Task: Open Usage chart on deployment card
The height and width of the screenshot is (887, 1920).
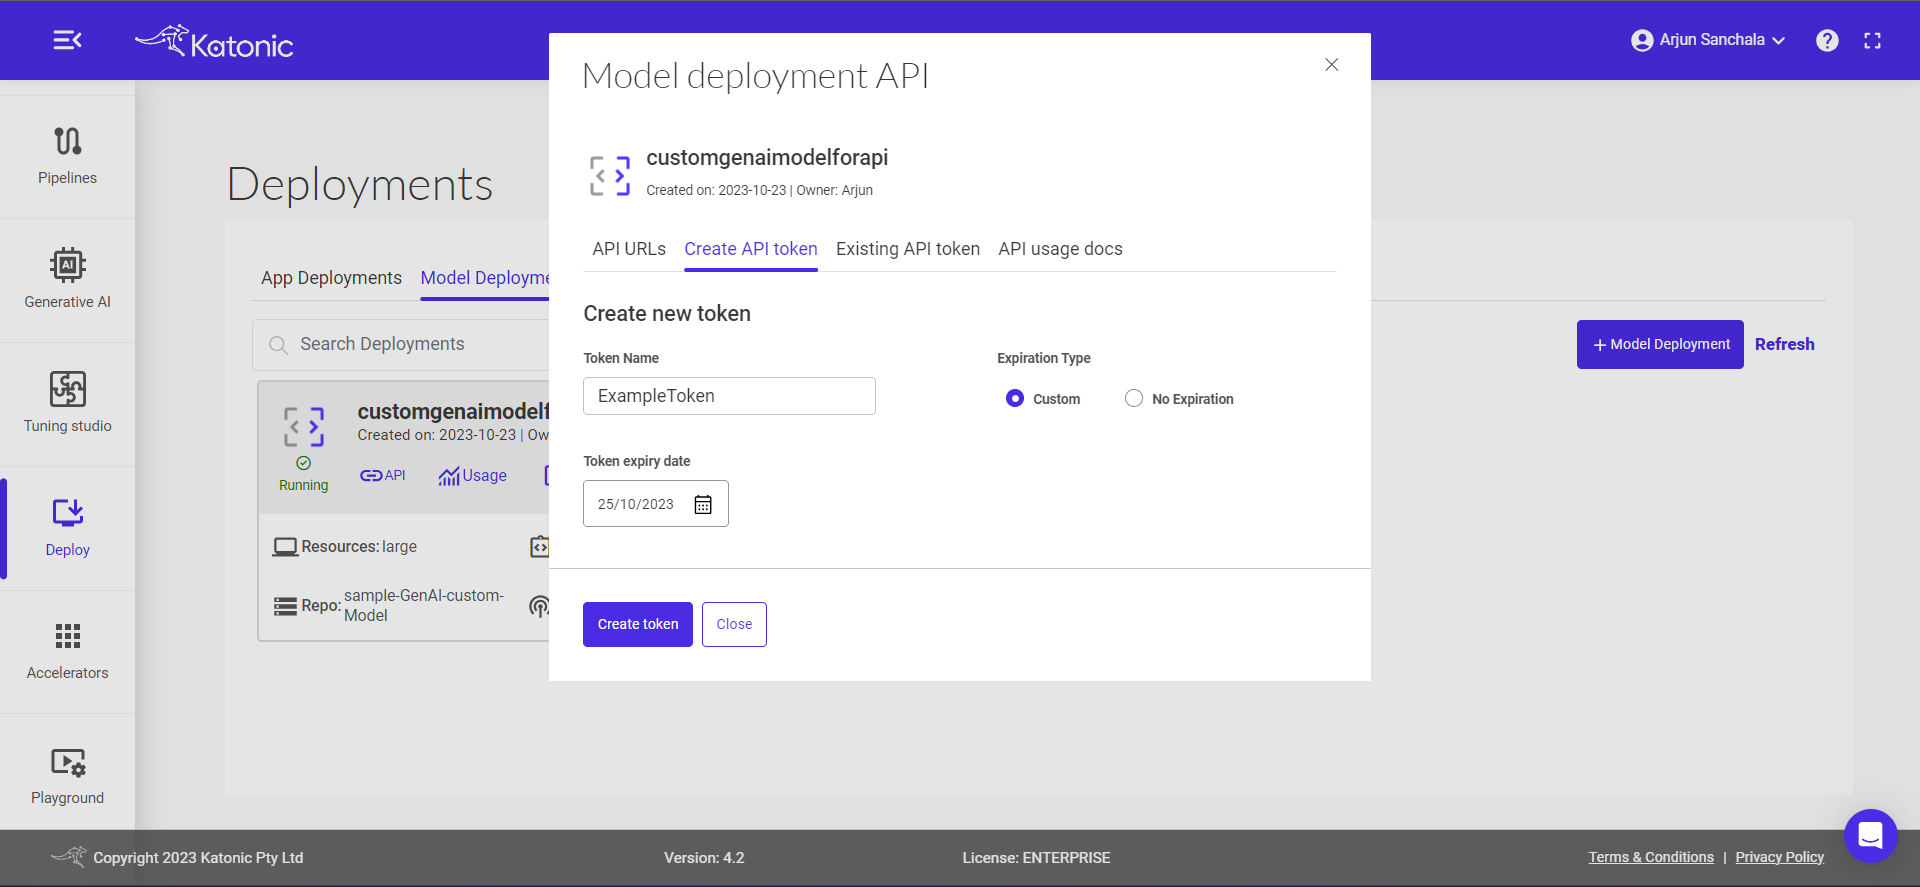Action: click(472, 476)
